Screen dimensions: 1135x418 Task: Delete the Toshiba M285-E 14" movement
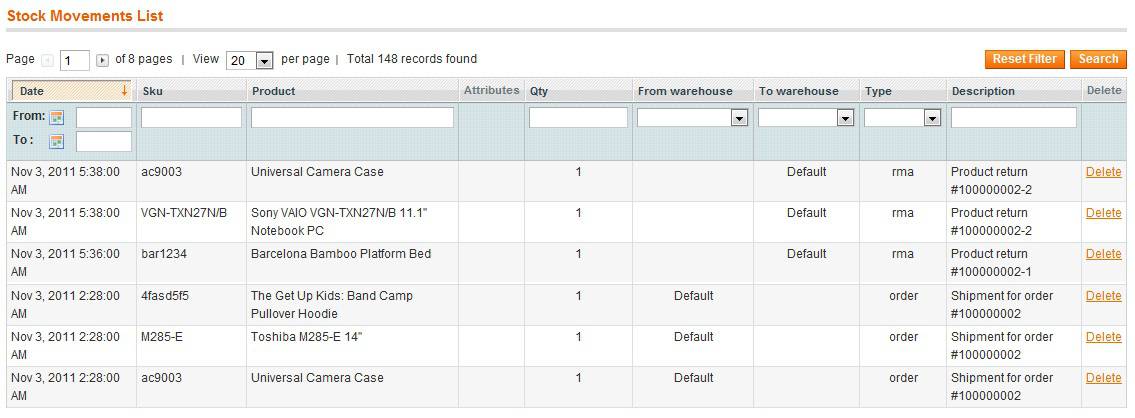click(x=1104, y=337)
